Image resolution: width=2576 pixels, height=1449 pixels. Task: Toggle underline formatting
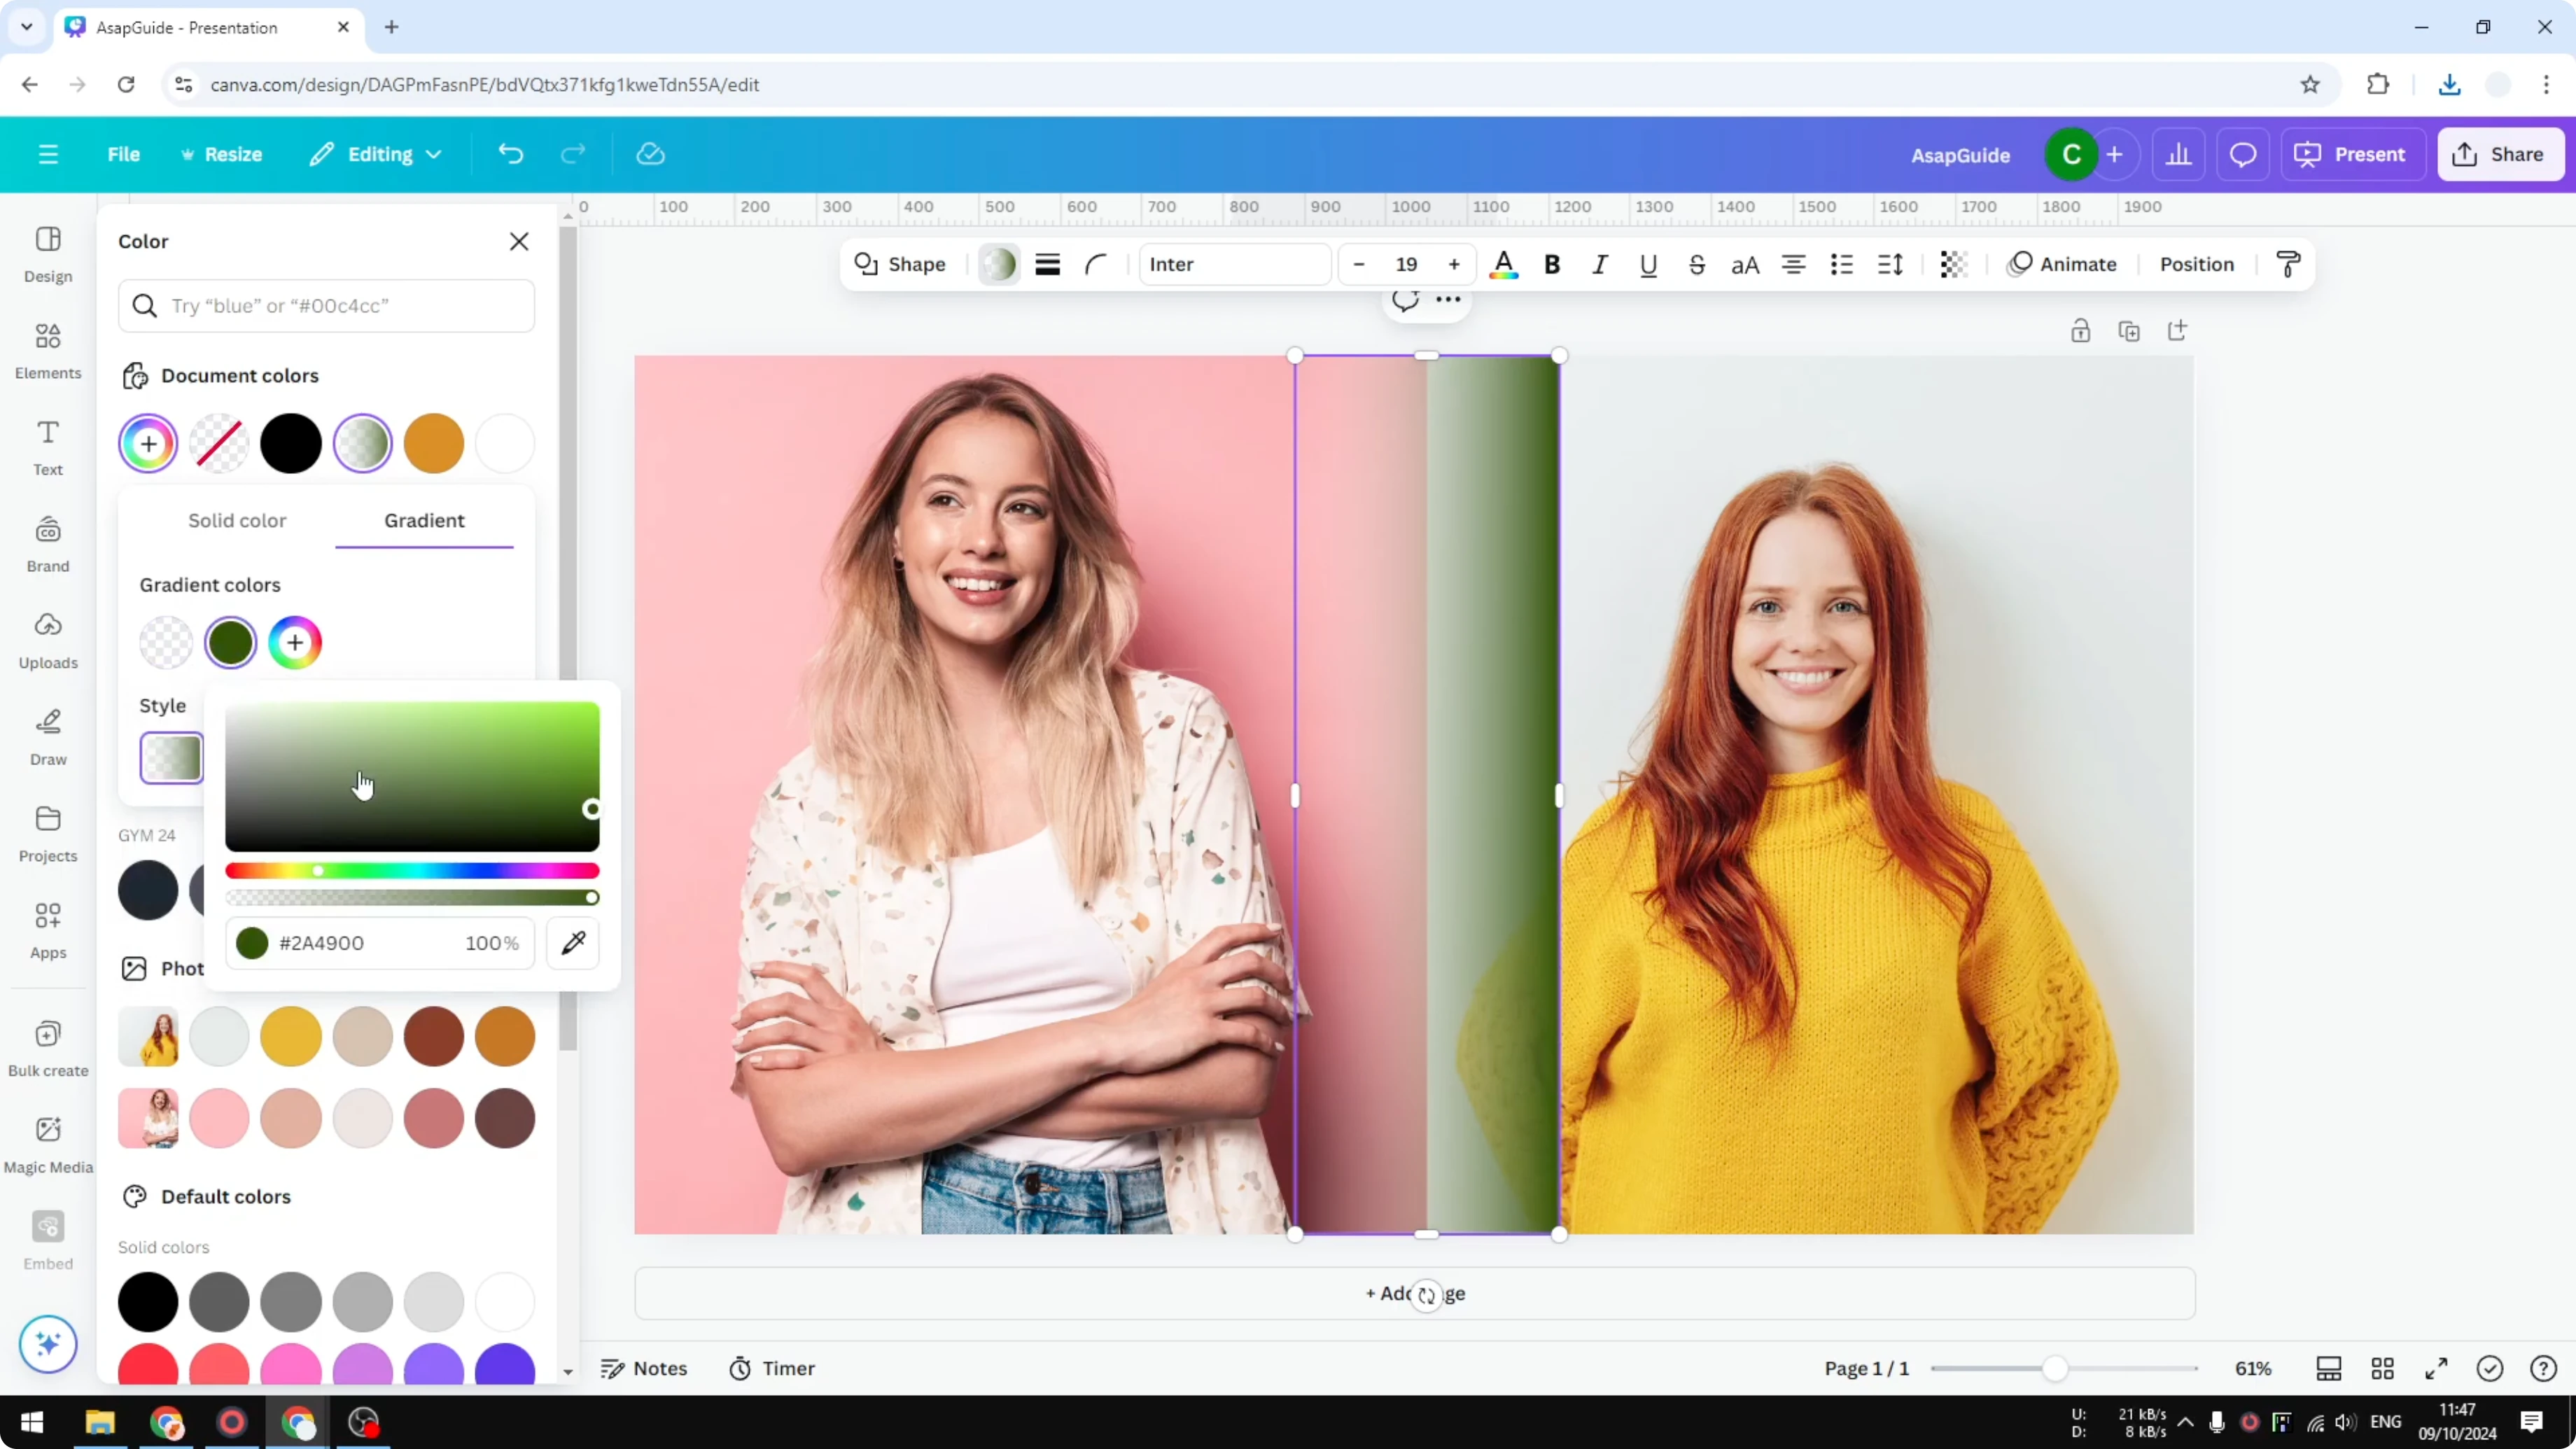[x=1648, y=264]
